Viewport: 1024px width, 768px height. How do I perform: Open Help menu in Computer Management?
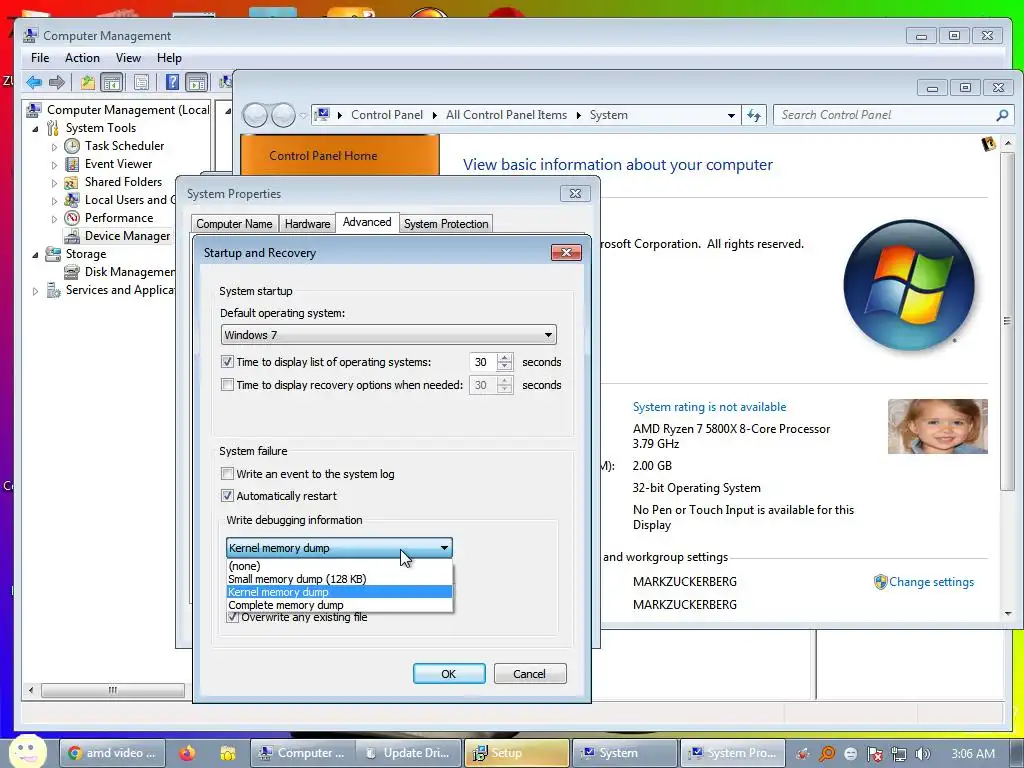169,58
